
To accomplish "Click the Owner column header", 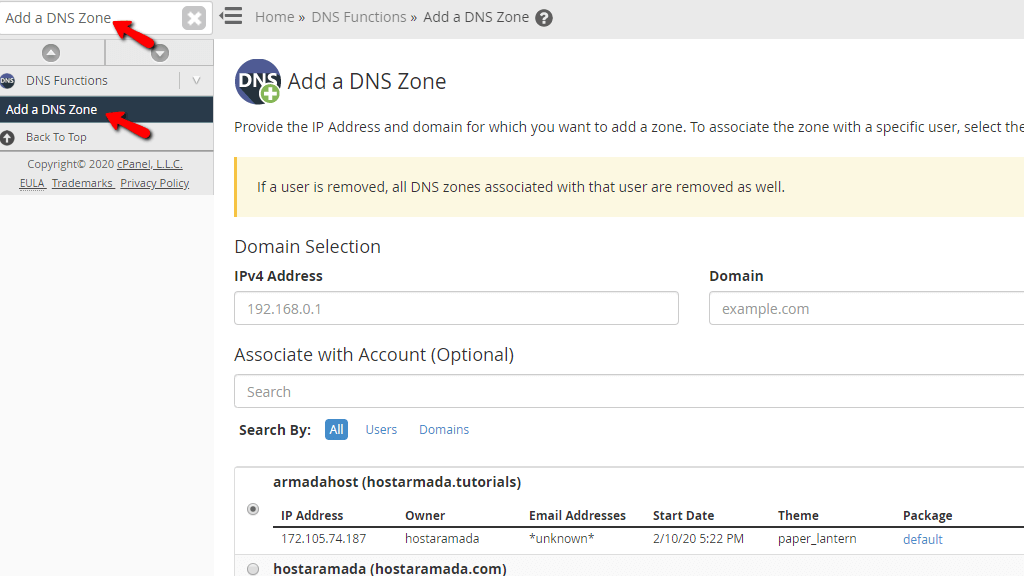I will click(x=425, y=515).
